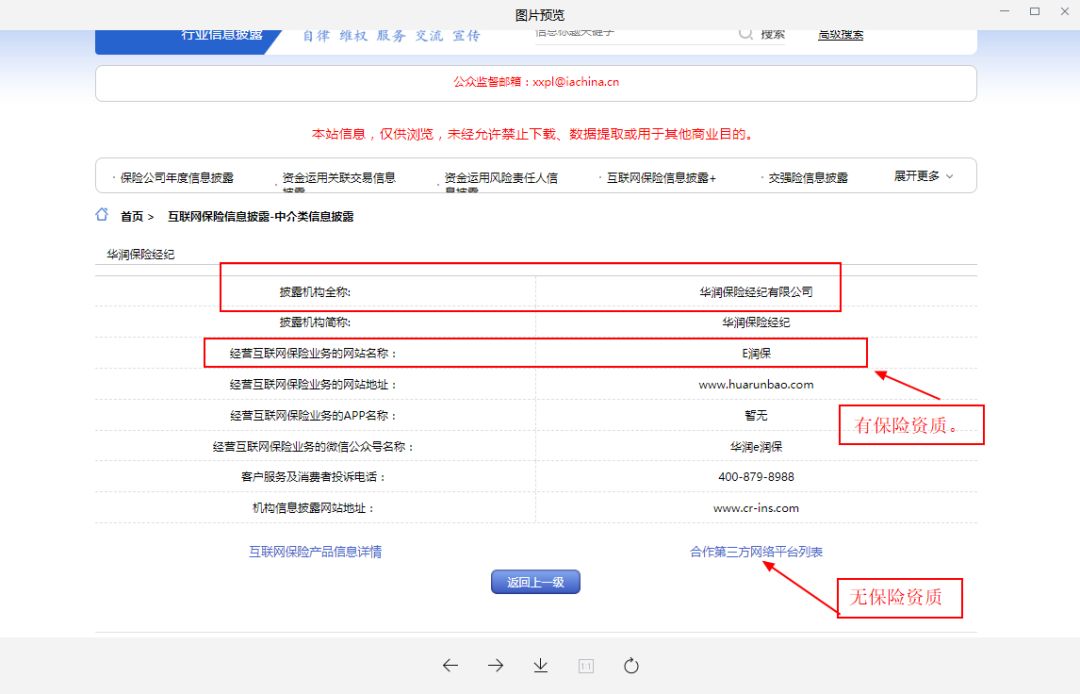This screenshot has height=694, width=1080.
Task: Maximize the 图片预览 window
Action: pos(1035,11)
